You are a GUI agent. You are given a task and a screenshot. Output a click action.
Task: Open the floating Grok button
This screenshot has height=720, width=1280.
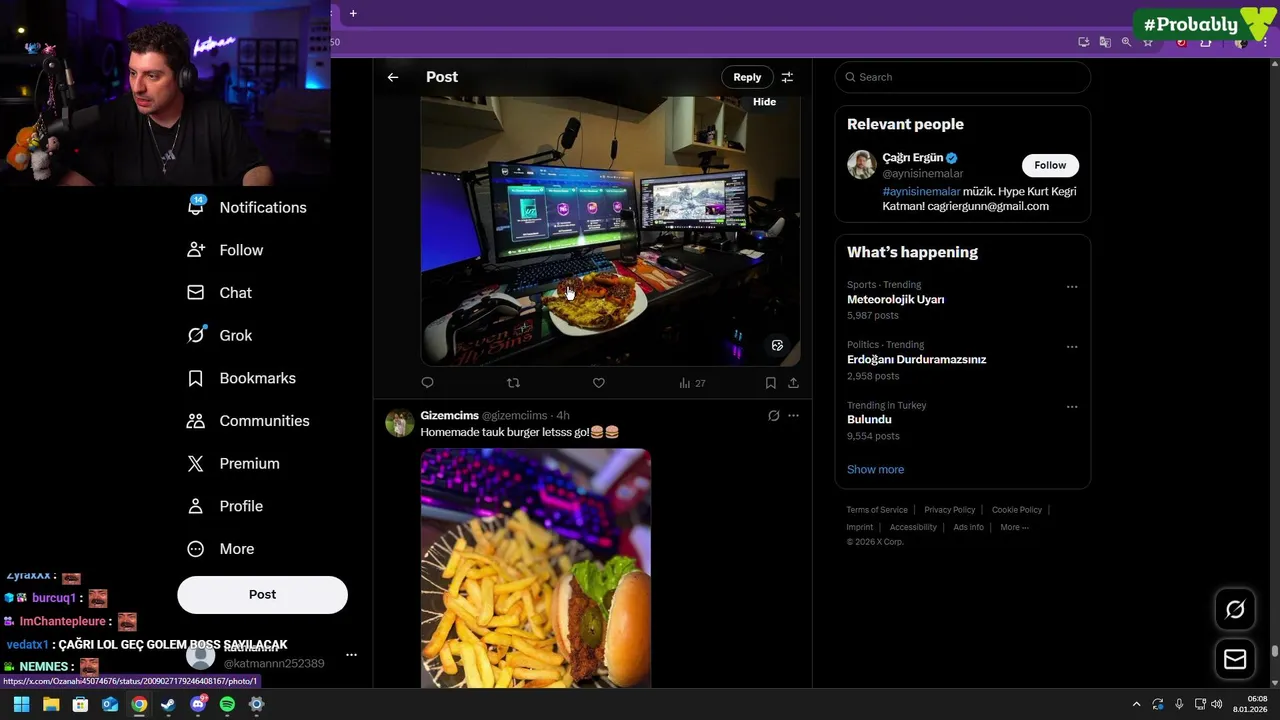point(1235,609)
